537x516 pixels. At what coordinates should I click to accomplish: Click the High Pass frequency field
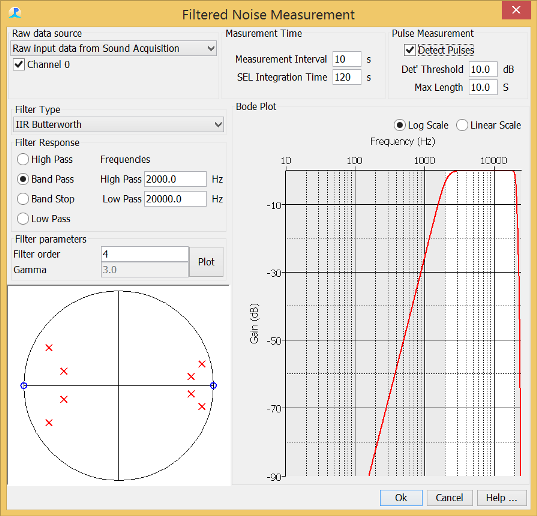175,179
